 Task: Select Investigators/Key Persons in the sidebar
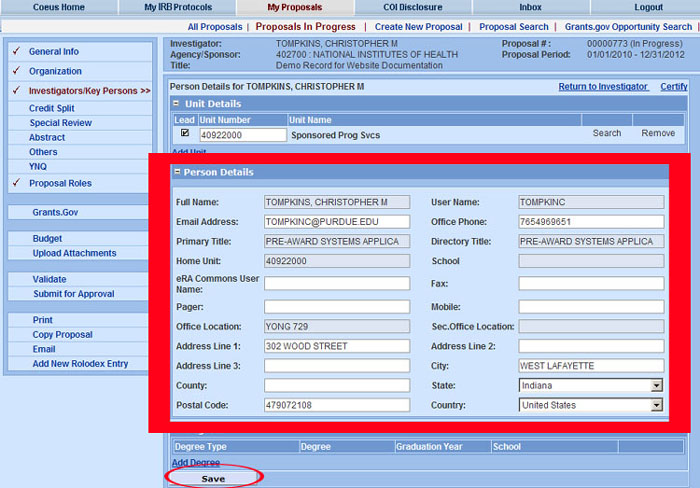coord(89,91)
